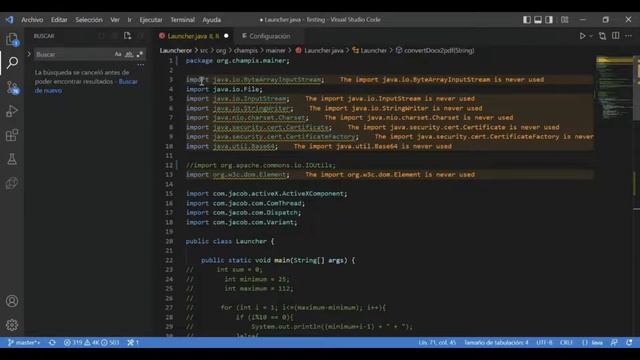Toggle regular expression in search box
This screenshot has height=360, width=640.
point(140,54)
